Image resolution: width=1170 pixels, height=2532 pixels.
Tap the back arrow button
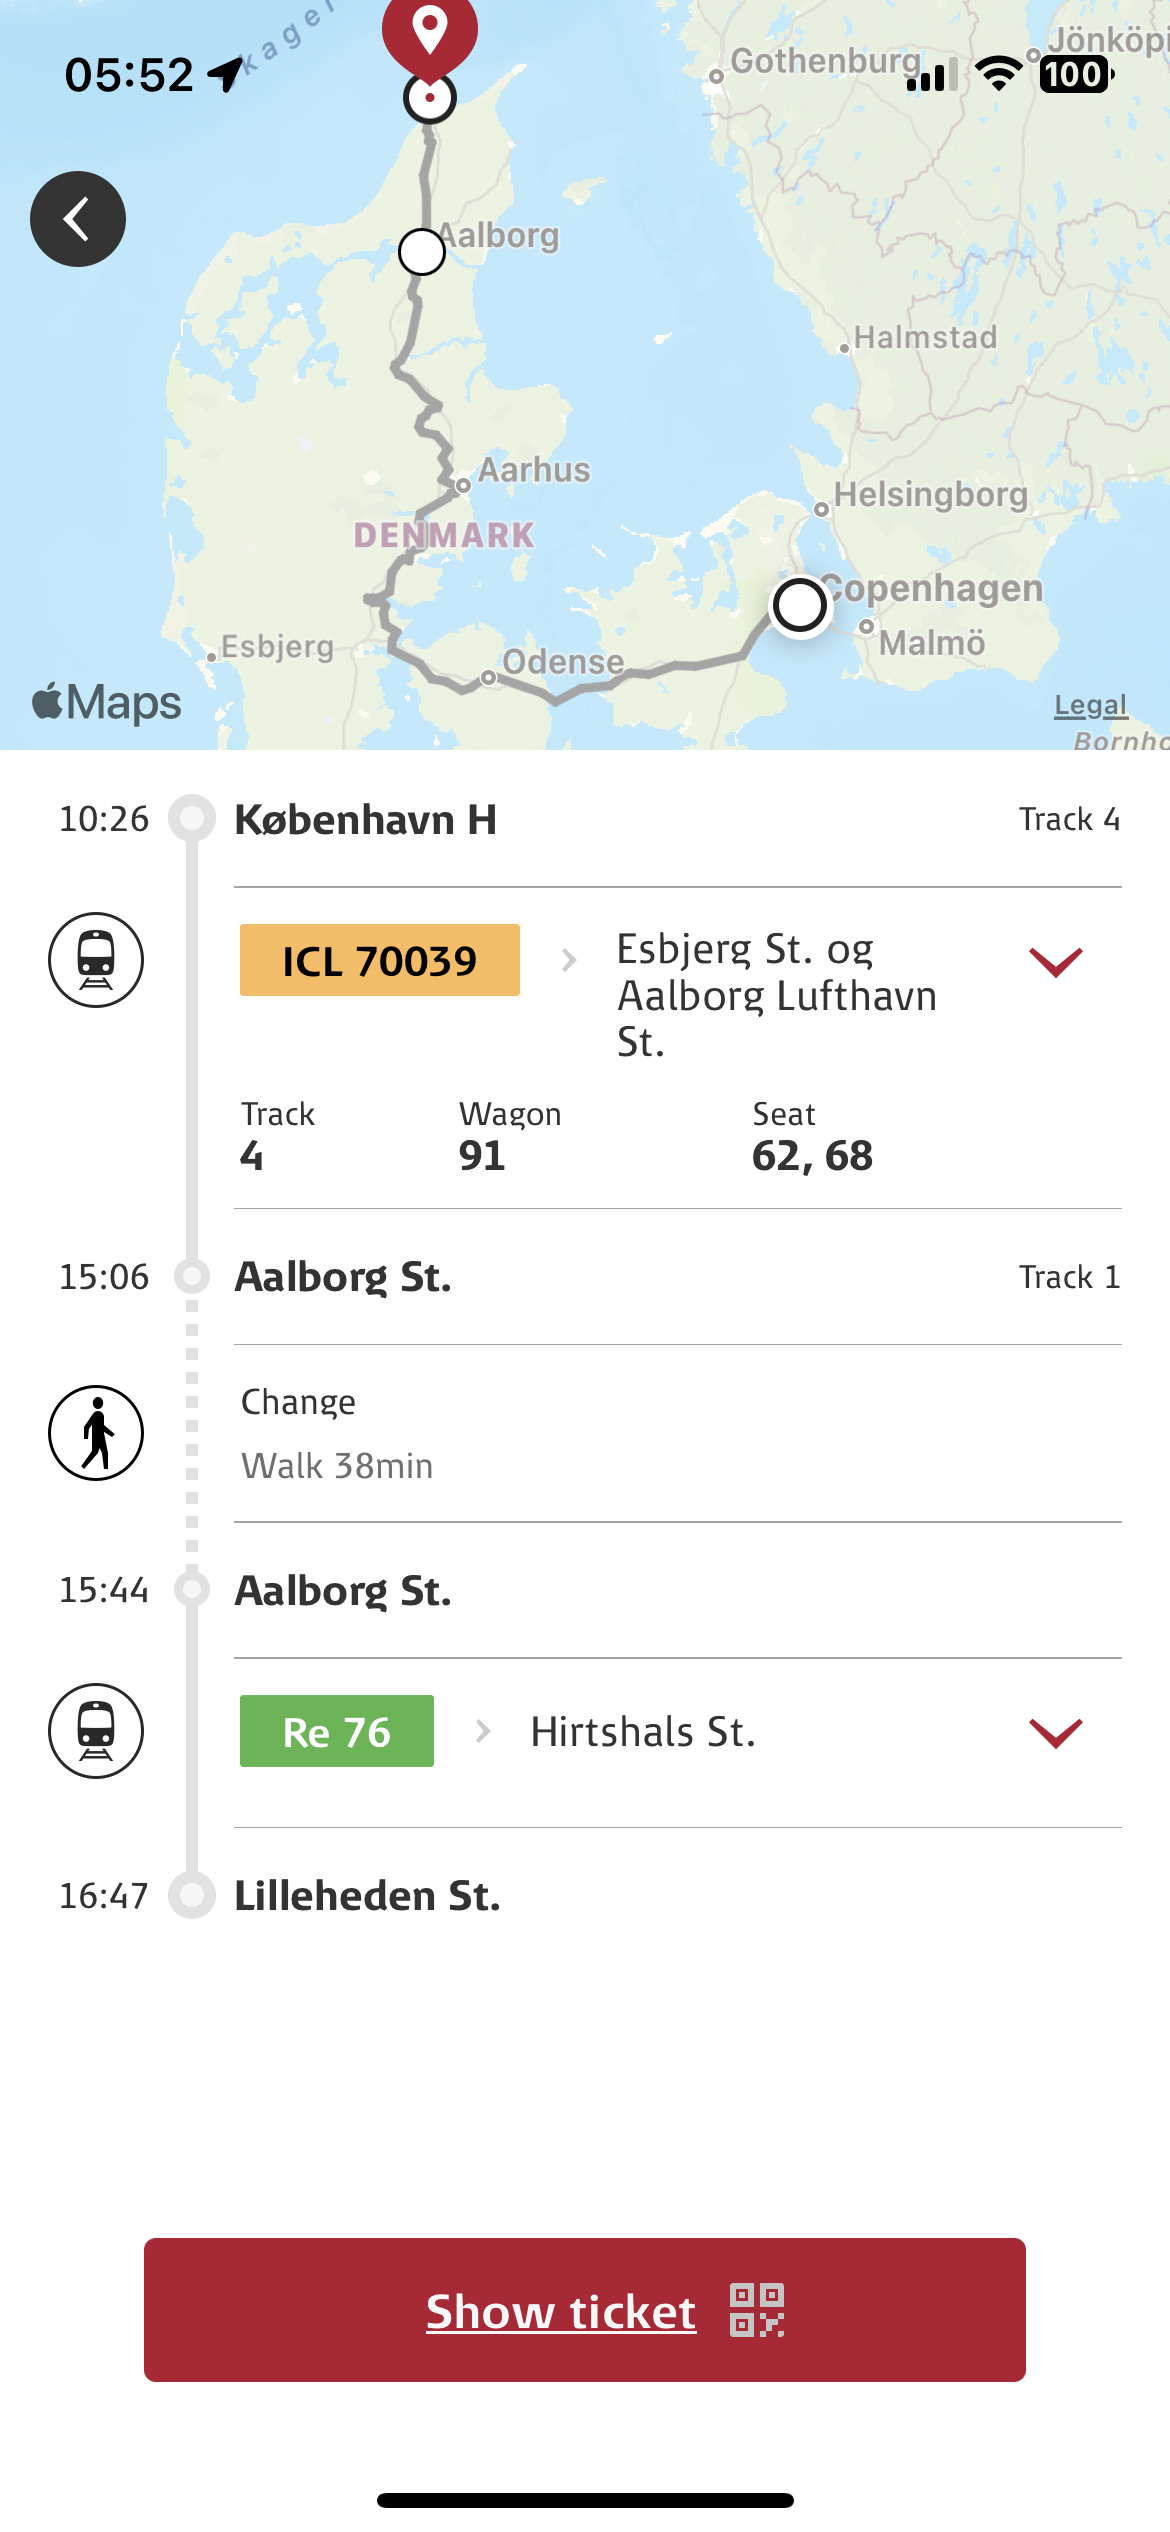(x=78, y=219)
